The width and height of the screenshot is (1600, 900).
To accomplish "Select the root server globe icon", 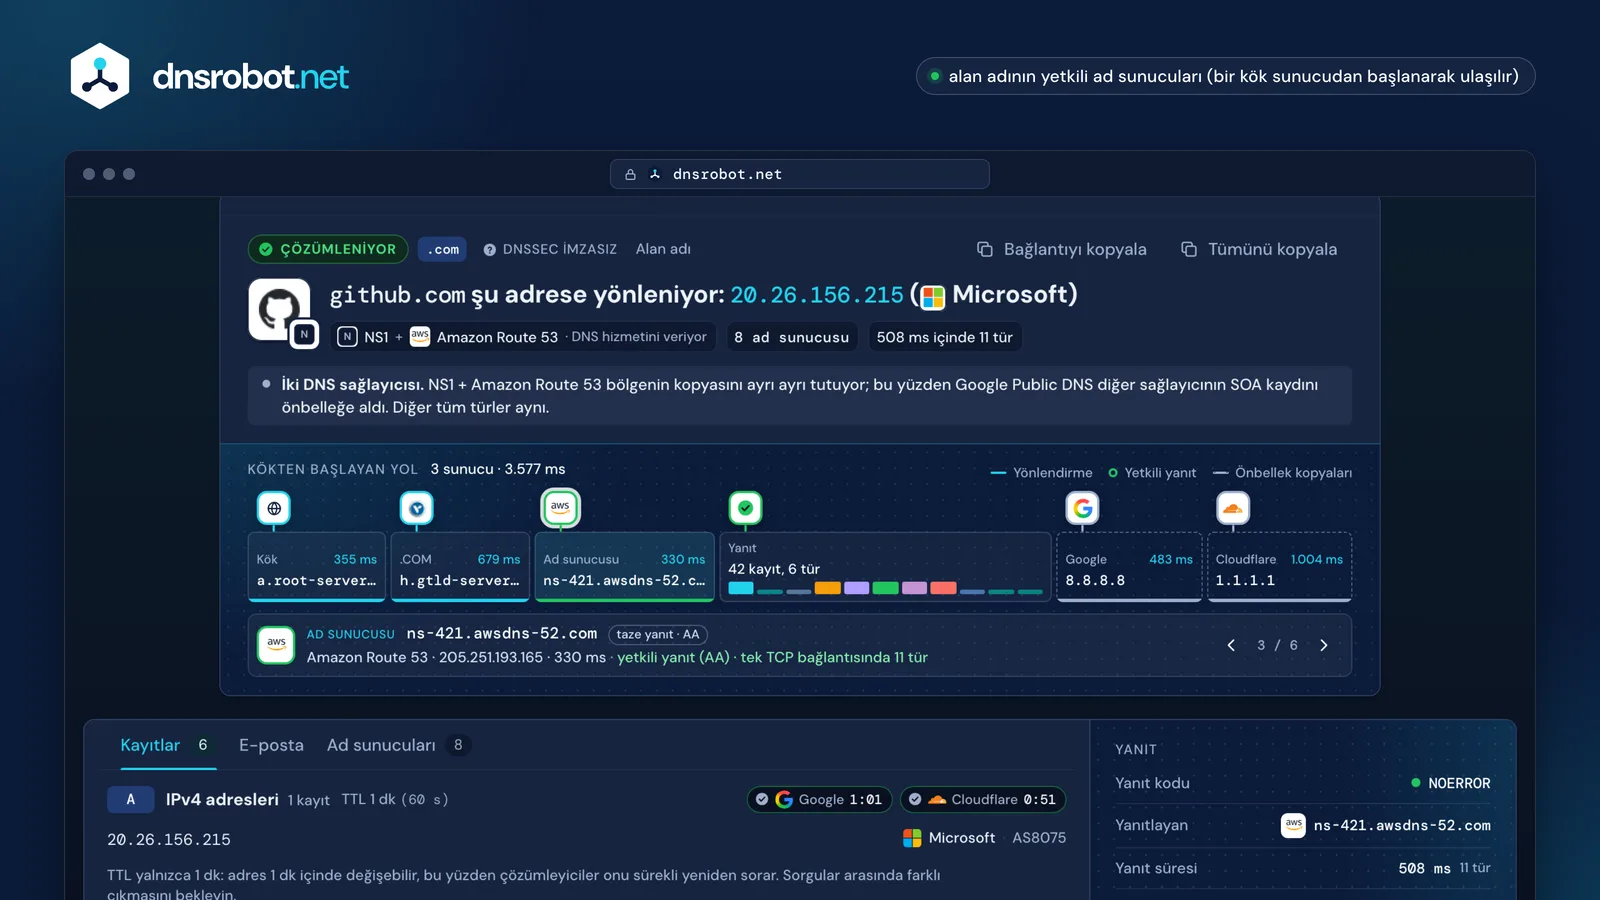I will (274, 508).
